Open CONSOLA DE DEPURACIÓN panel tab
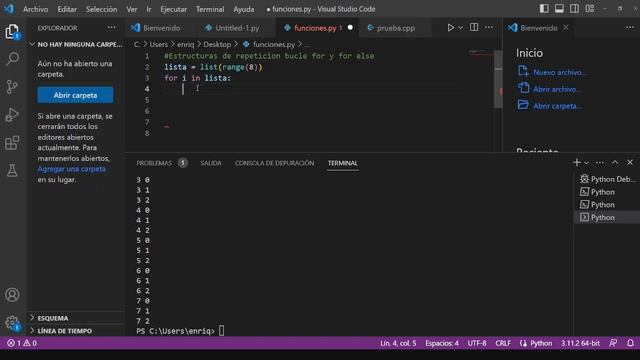Image resolution: width=640 pixels, height=360 pixels. tap(274, 163)
